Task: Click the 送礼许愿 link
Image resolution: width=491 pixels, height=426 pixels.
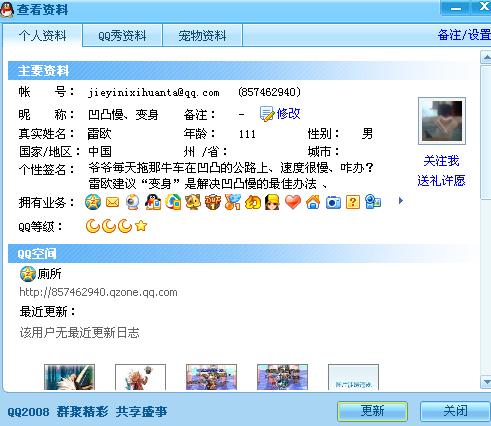Action: pos(441,181)
